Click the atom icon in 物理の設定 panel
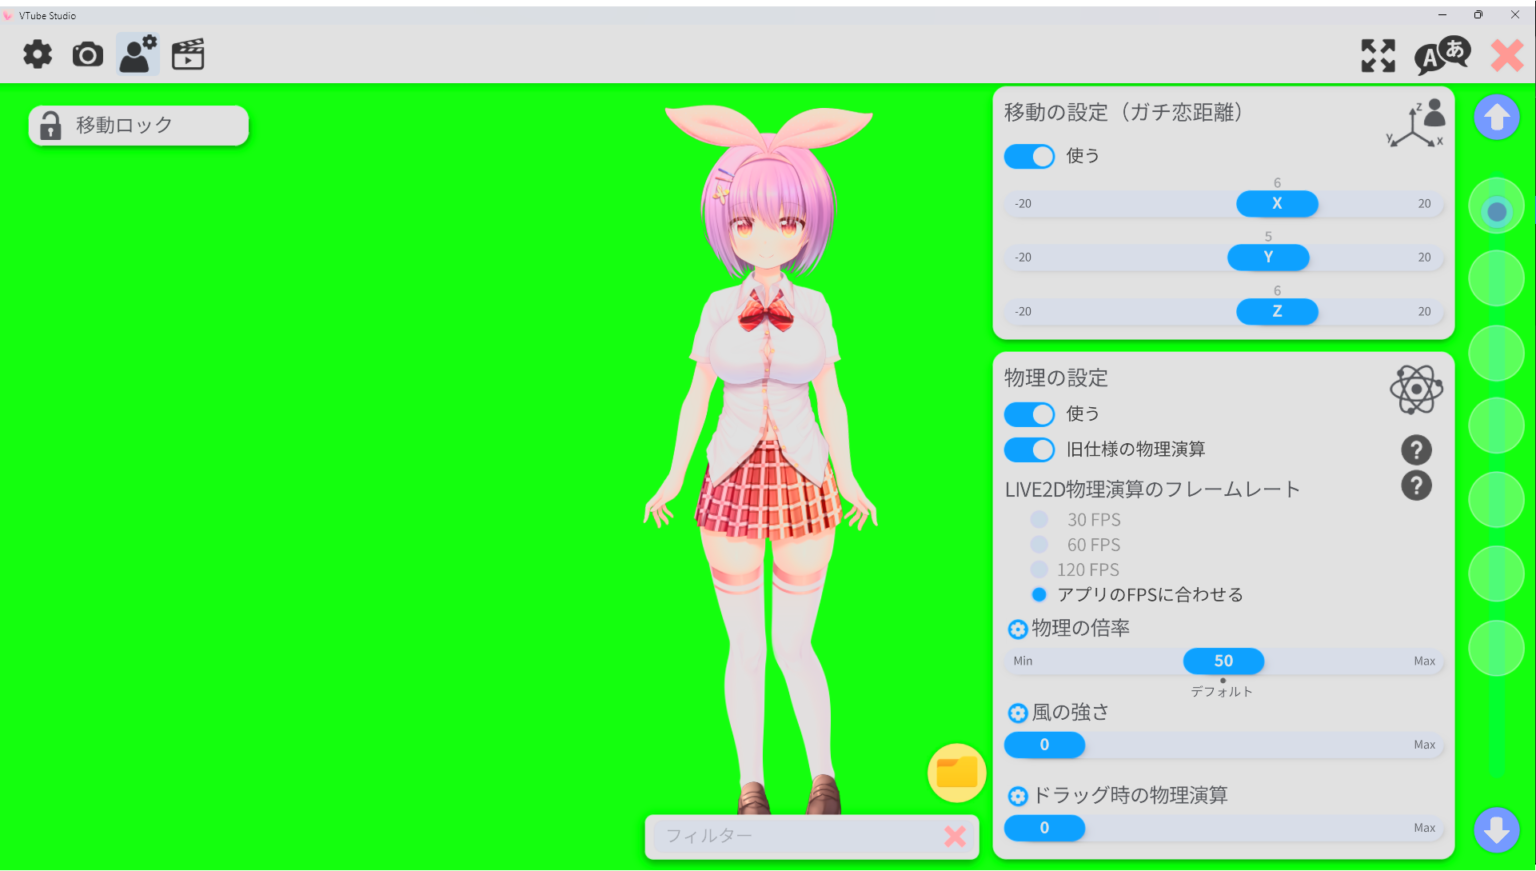The width and height of the screenshot is (1536, 871). point(1416,389)
